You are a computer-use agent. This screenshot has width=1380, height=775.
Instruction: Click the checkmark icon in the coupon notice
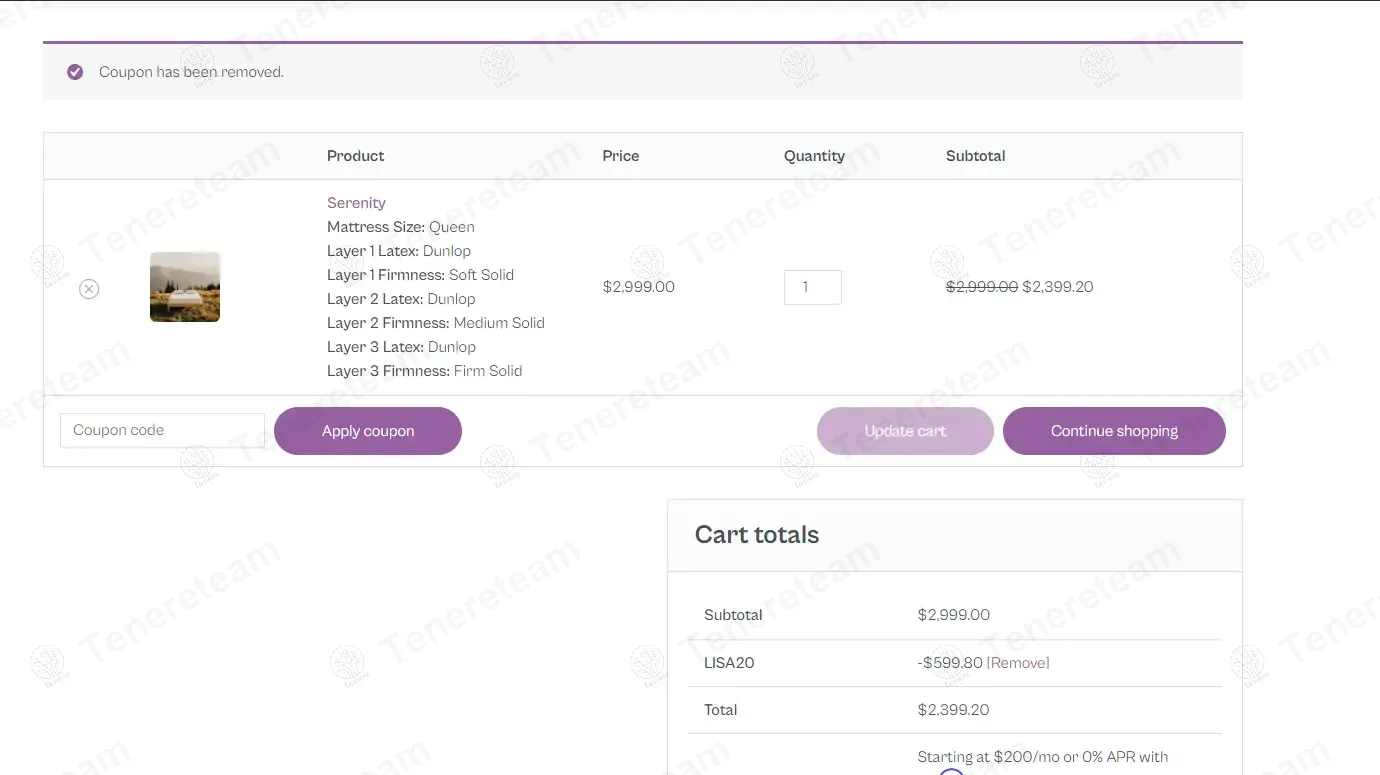click(x=75, y=72)
